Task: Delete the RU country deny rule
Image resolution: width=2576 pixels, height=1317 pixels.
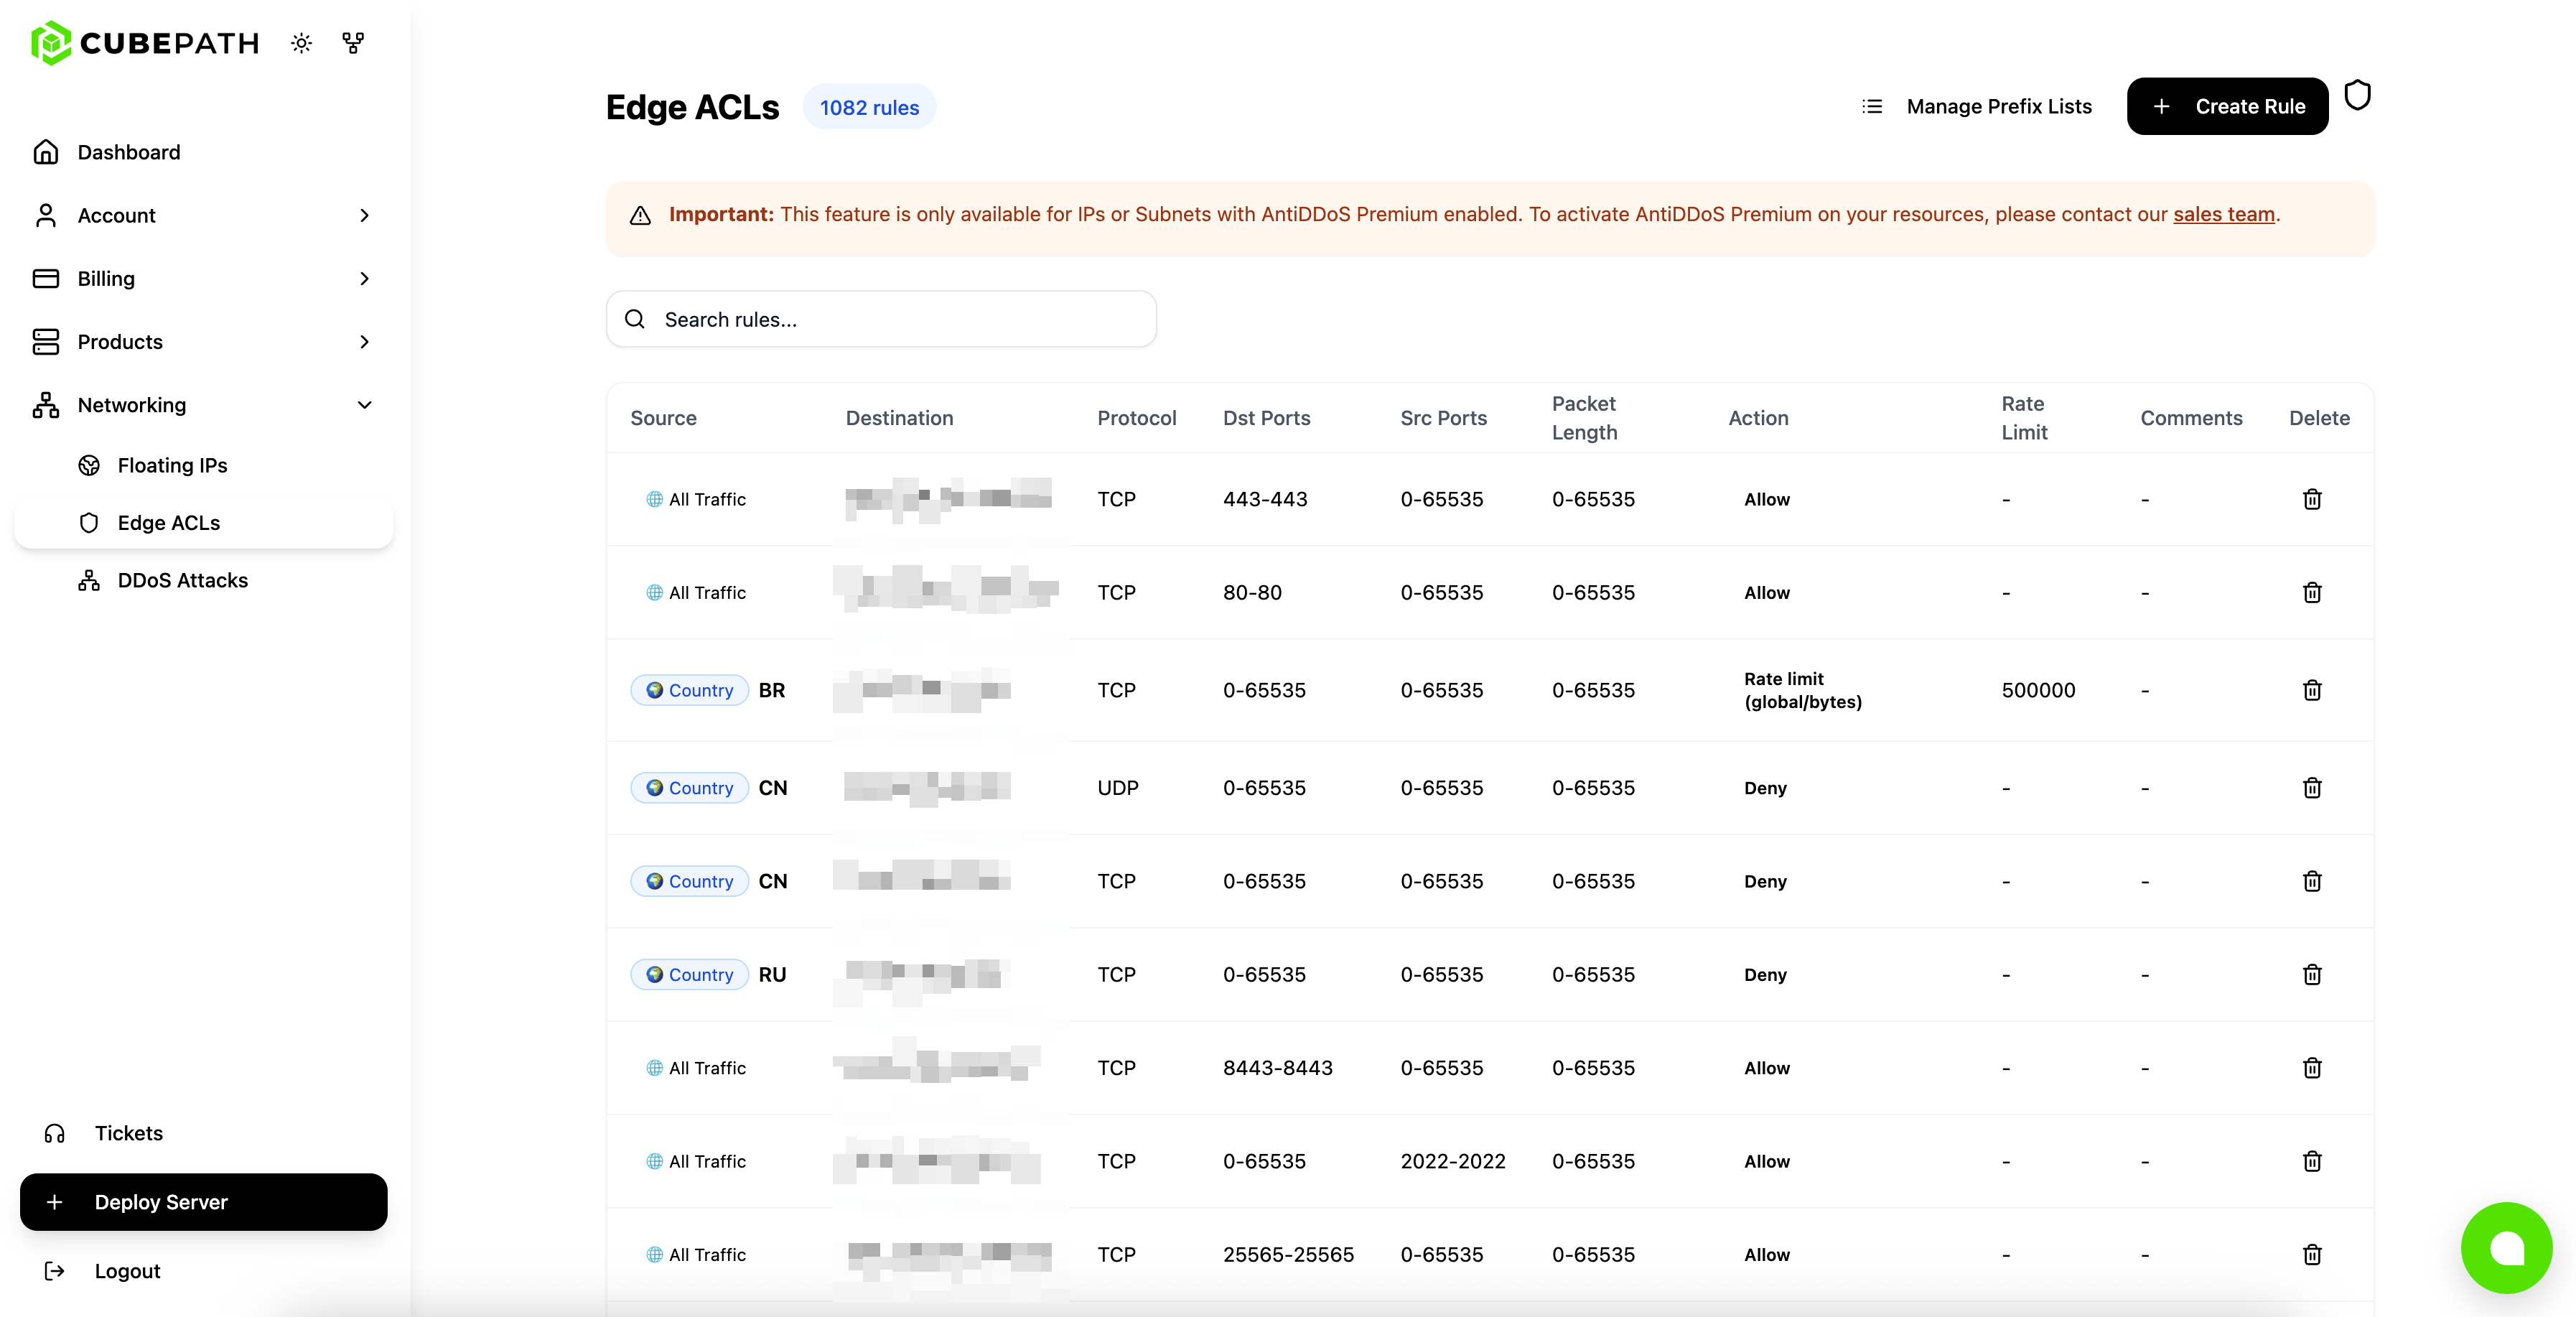Action: pyautogui.click(x=2312, y=974)
